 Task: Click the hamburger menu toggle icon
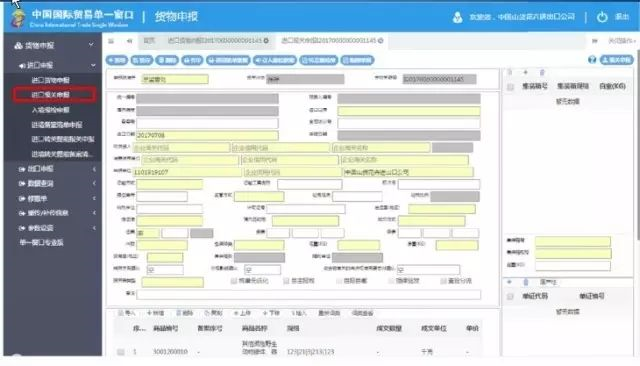tap(111, 41)
